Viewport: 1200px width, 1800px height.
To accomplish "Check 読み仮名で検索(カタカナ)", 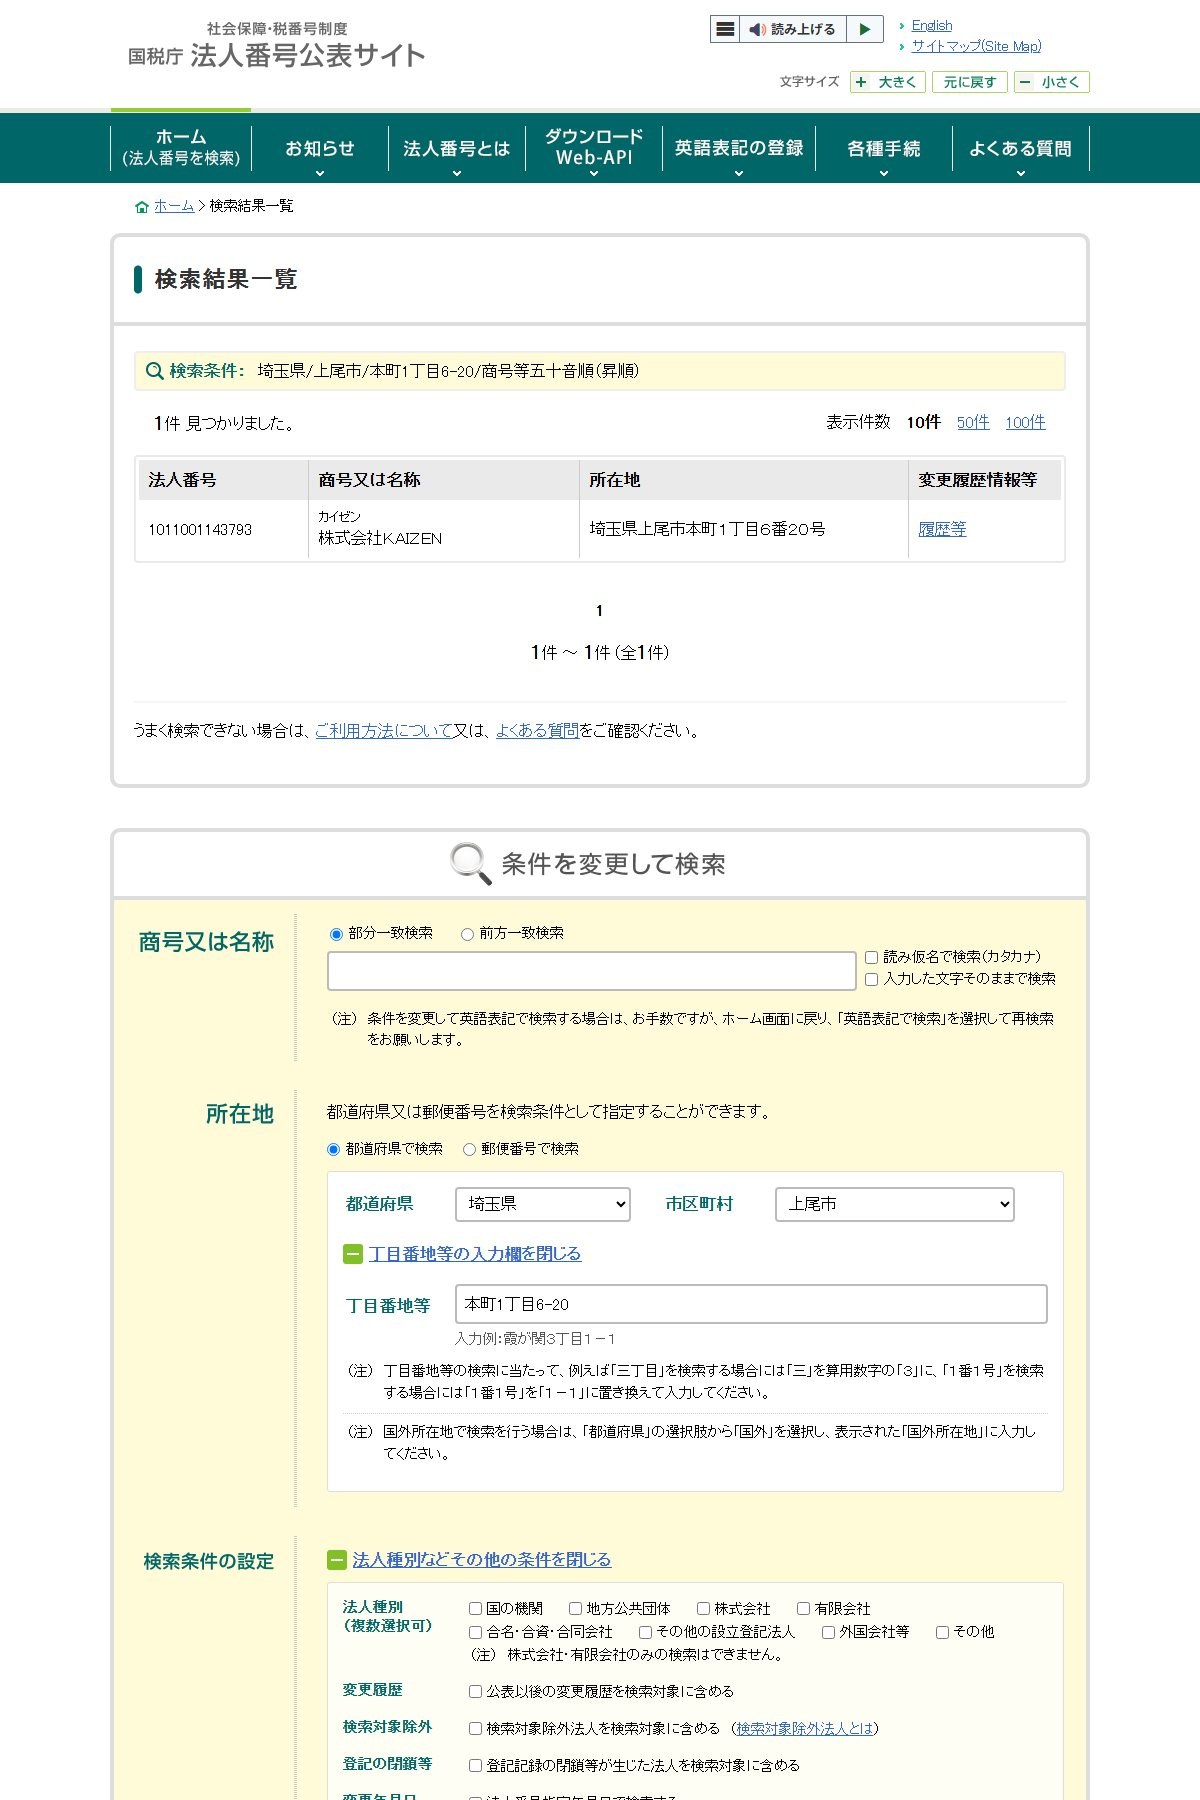I will 871,958.
